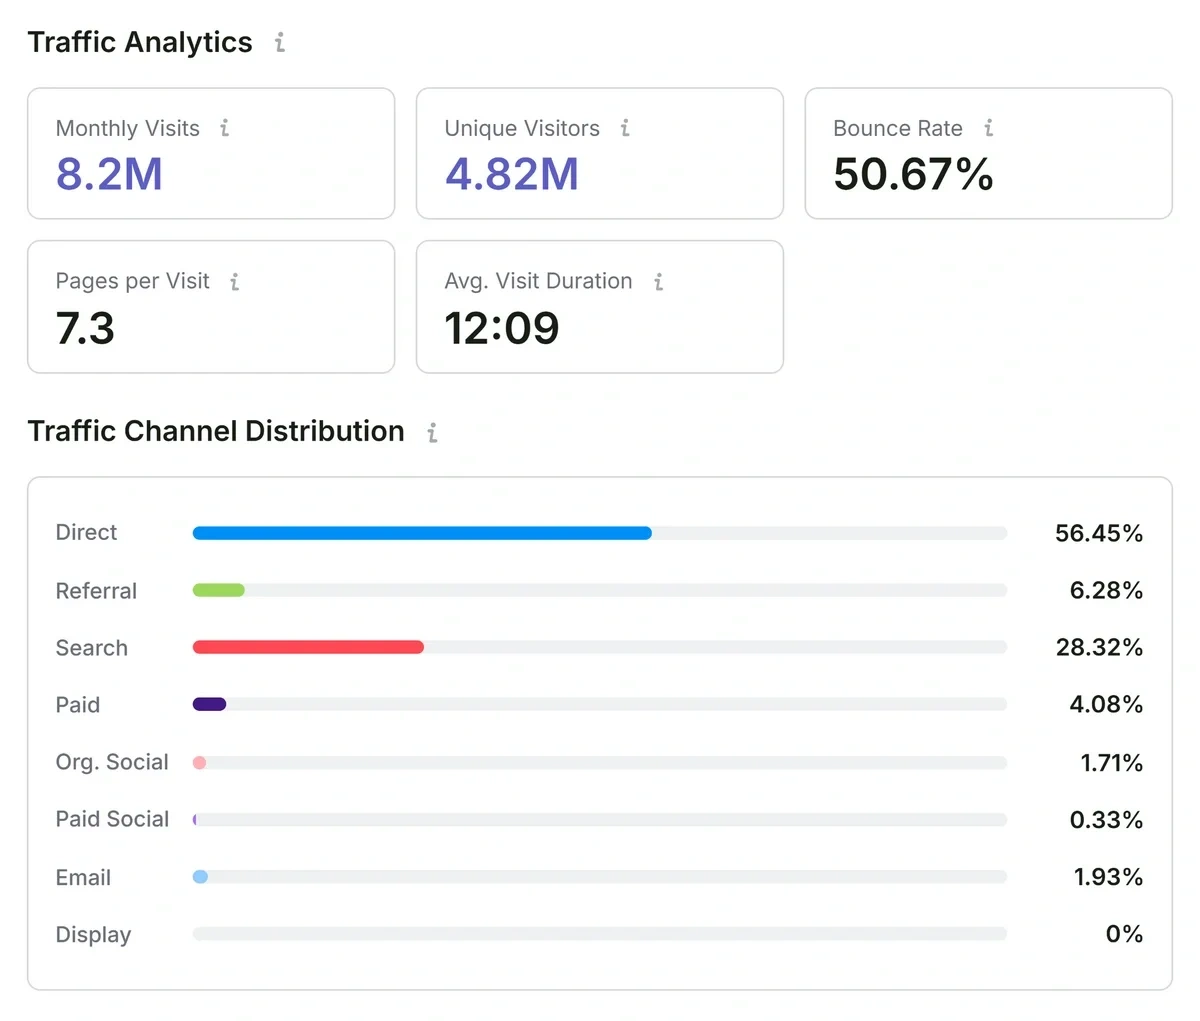Screen dimensions: 1200x1021
Task: Select the 6.28% Referral percentage
Action: 1106,590
